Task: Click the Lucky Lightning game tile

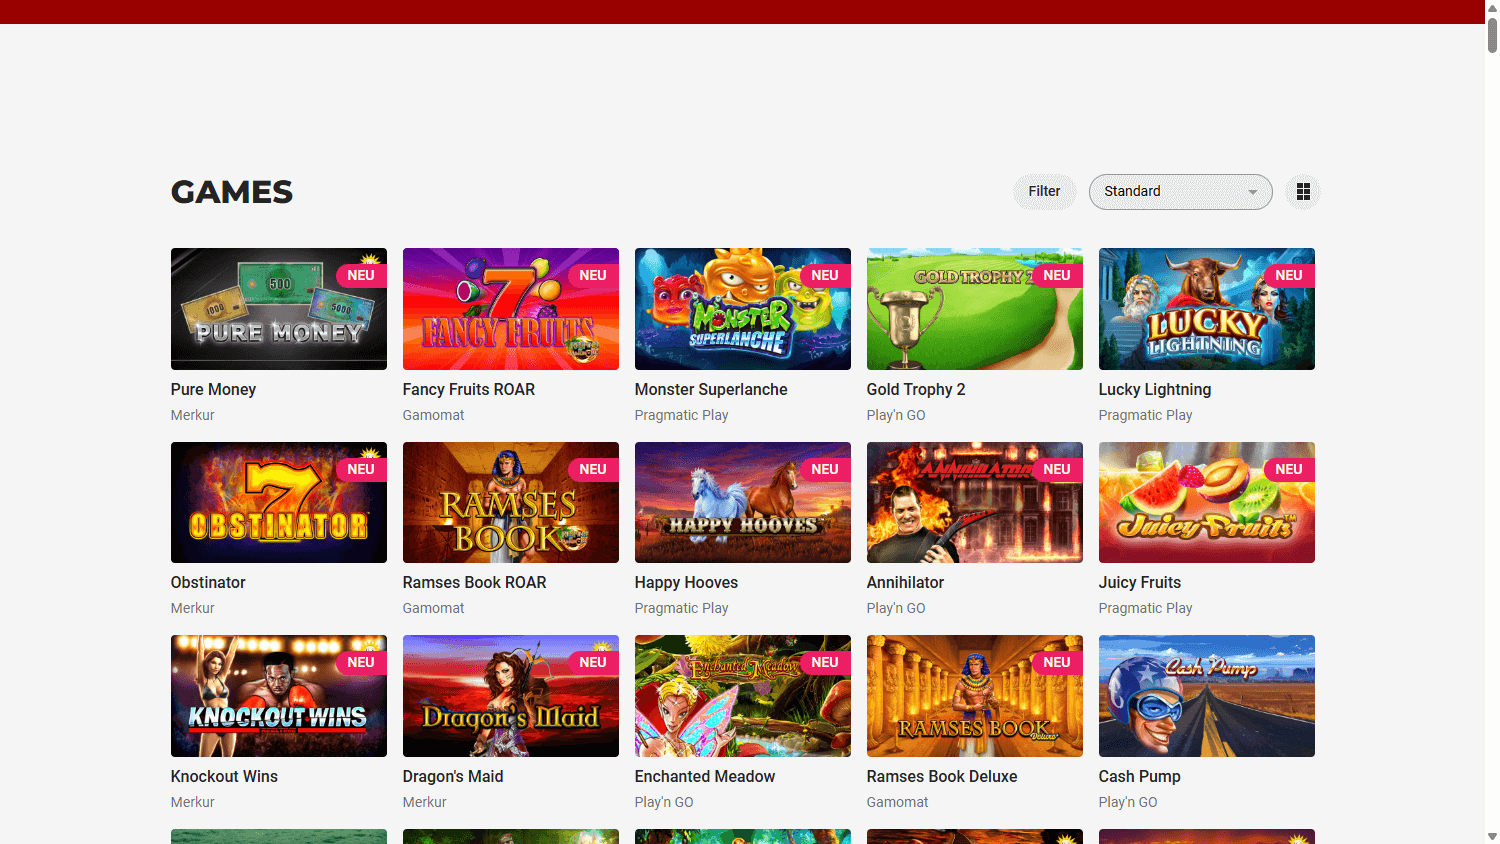Action: coord(1206,308)
